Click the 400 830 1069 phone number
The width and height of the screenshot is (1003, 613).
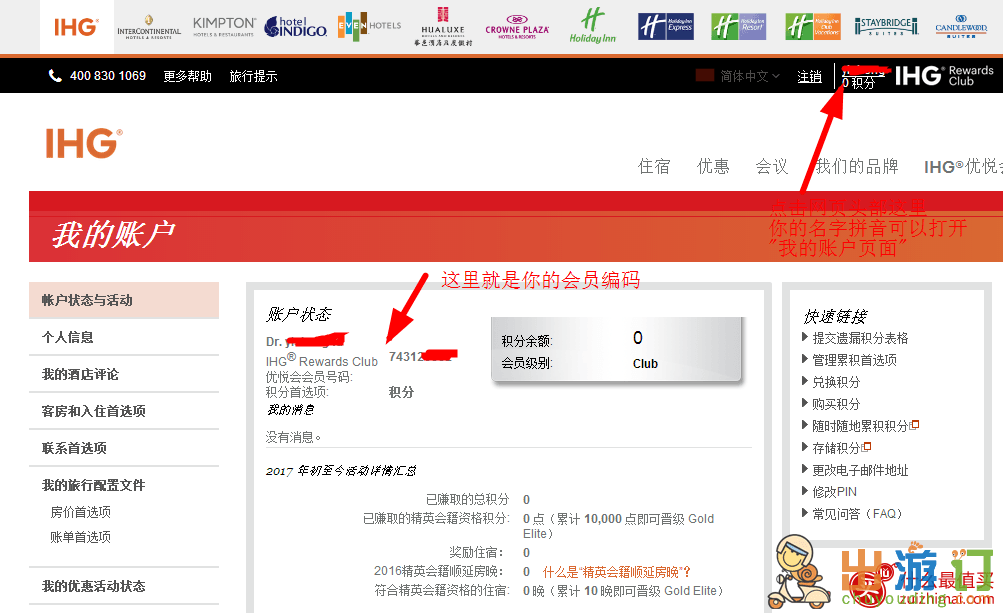[x=107, y=76]
